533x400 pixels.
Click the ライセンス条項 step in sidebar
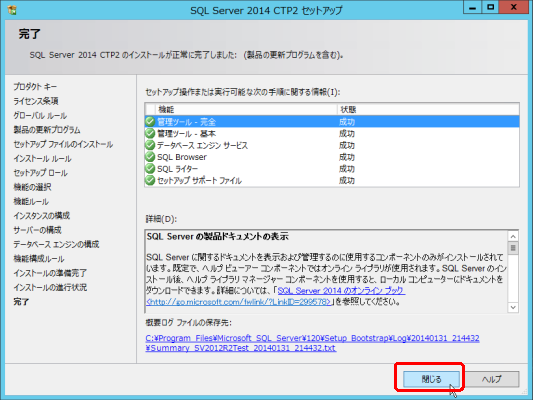click(x=36, y=101)
